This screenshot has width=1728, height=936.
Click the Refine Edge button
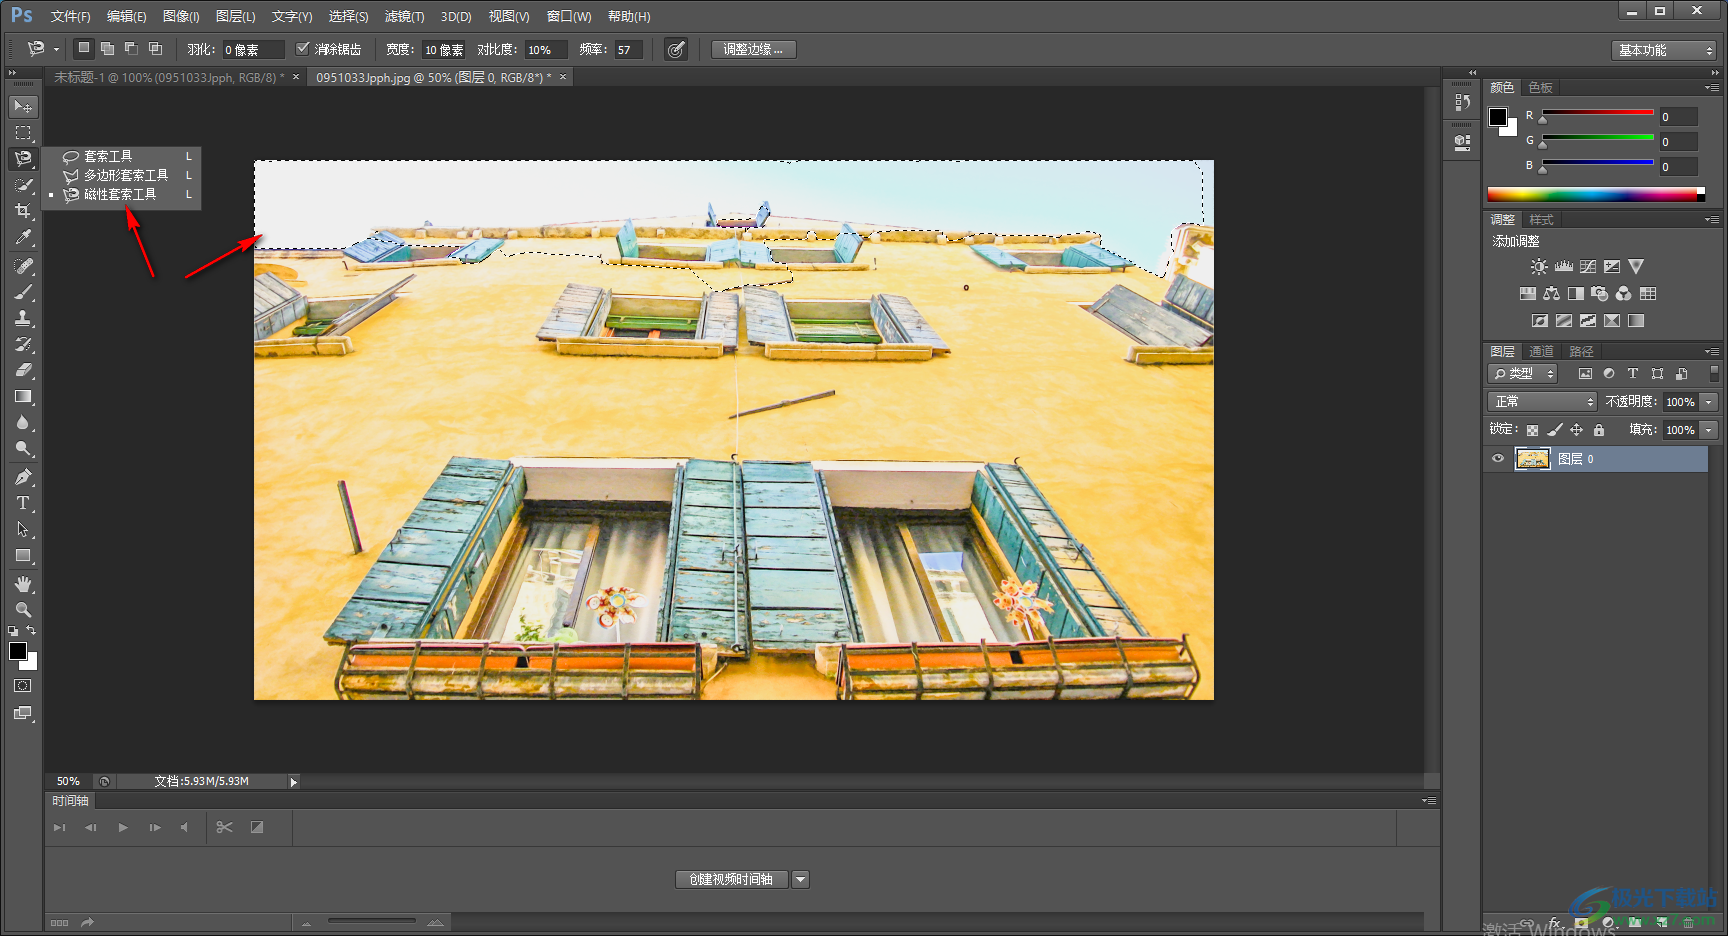(x=753, y=49)
